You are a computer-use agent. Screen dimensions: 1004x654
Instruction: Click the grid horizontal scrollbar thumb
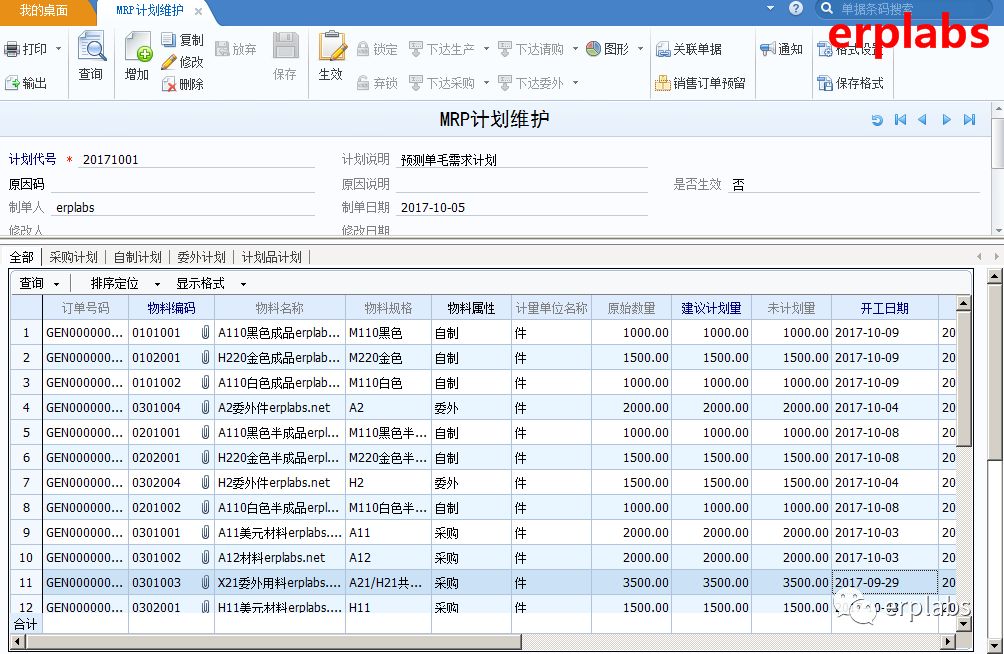273,641
